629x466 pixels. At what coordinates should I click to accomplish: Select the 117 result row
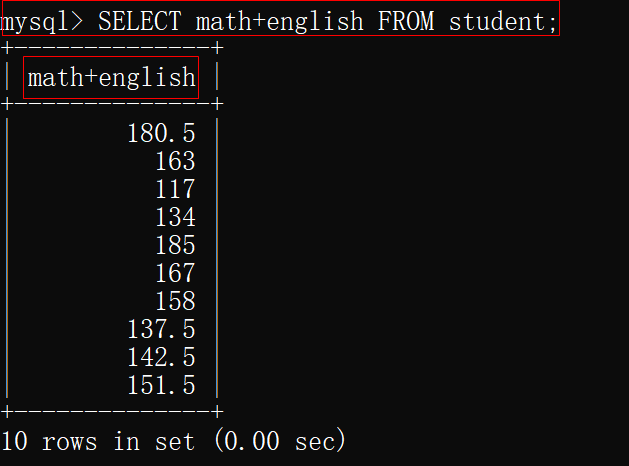(x=175, y=189)
